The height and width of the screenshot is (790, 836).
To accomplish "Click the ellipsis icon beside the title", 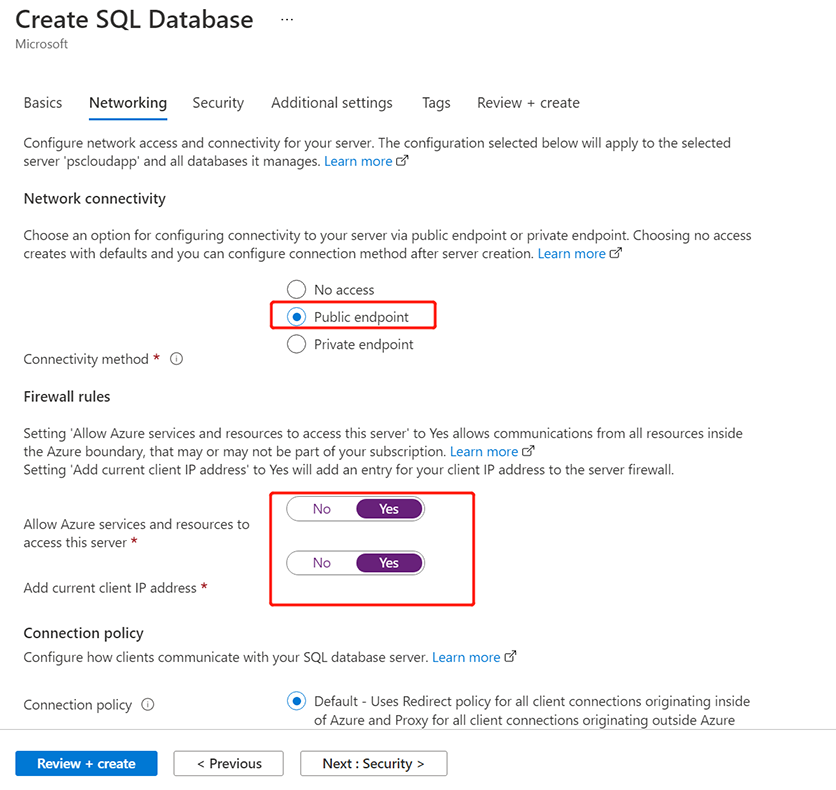I will [287, 20].
